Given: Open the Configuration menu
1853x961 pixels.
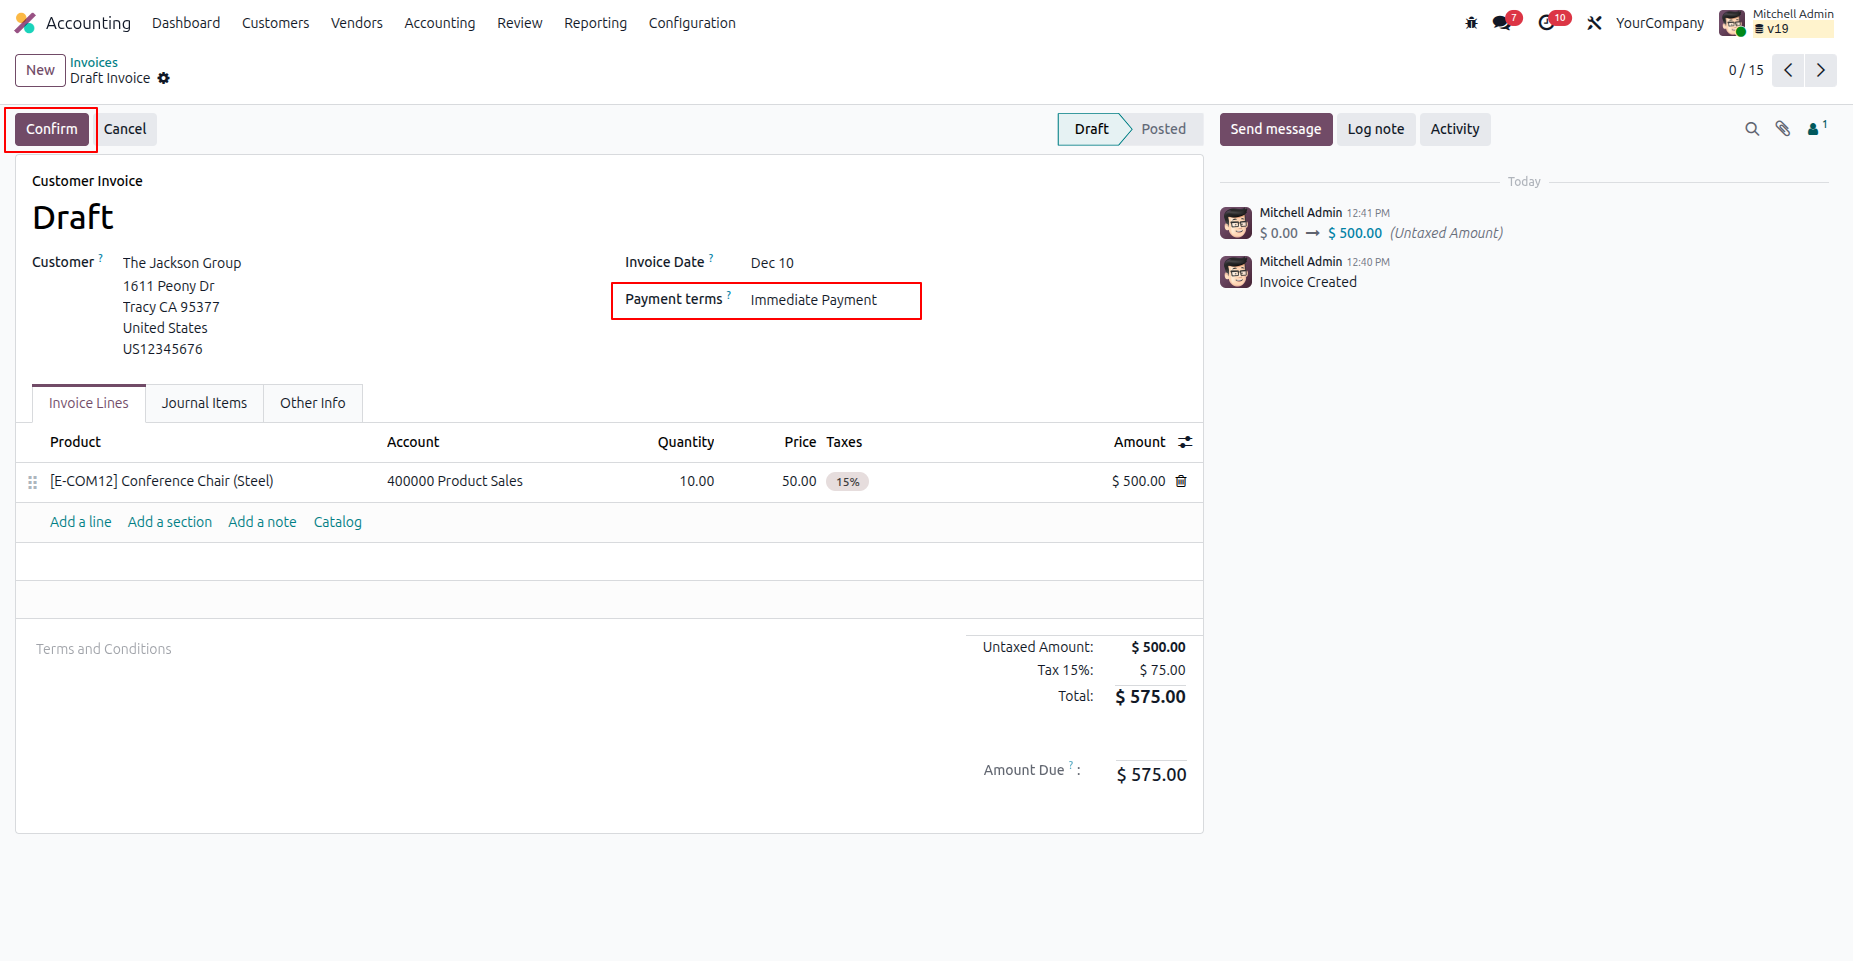Looking at the screenshot, I should point(692,23).
